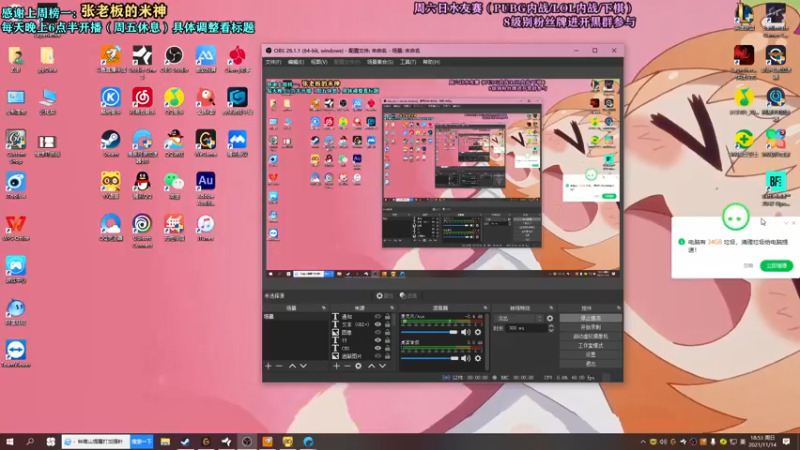This screenshot has height=450, width=800.
Task: Open the gear for the 麦克风/Aux mixer channel
Action: point(478,332)
